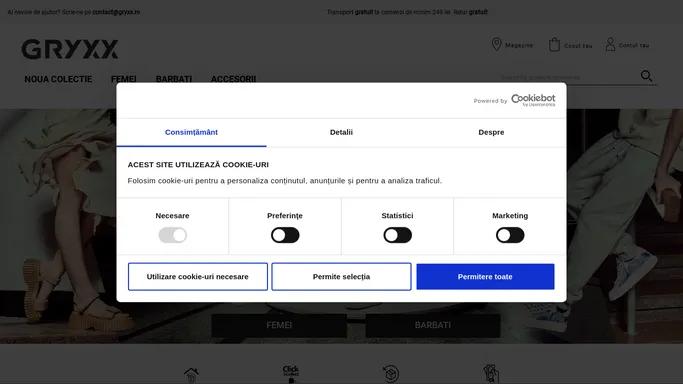Viewport: 683px width, 384px height.
Task: Click the hand payment icon at the bottom of the page
Action: pyautogui.click(x=491, y=374)
